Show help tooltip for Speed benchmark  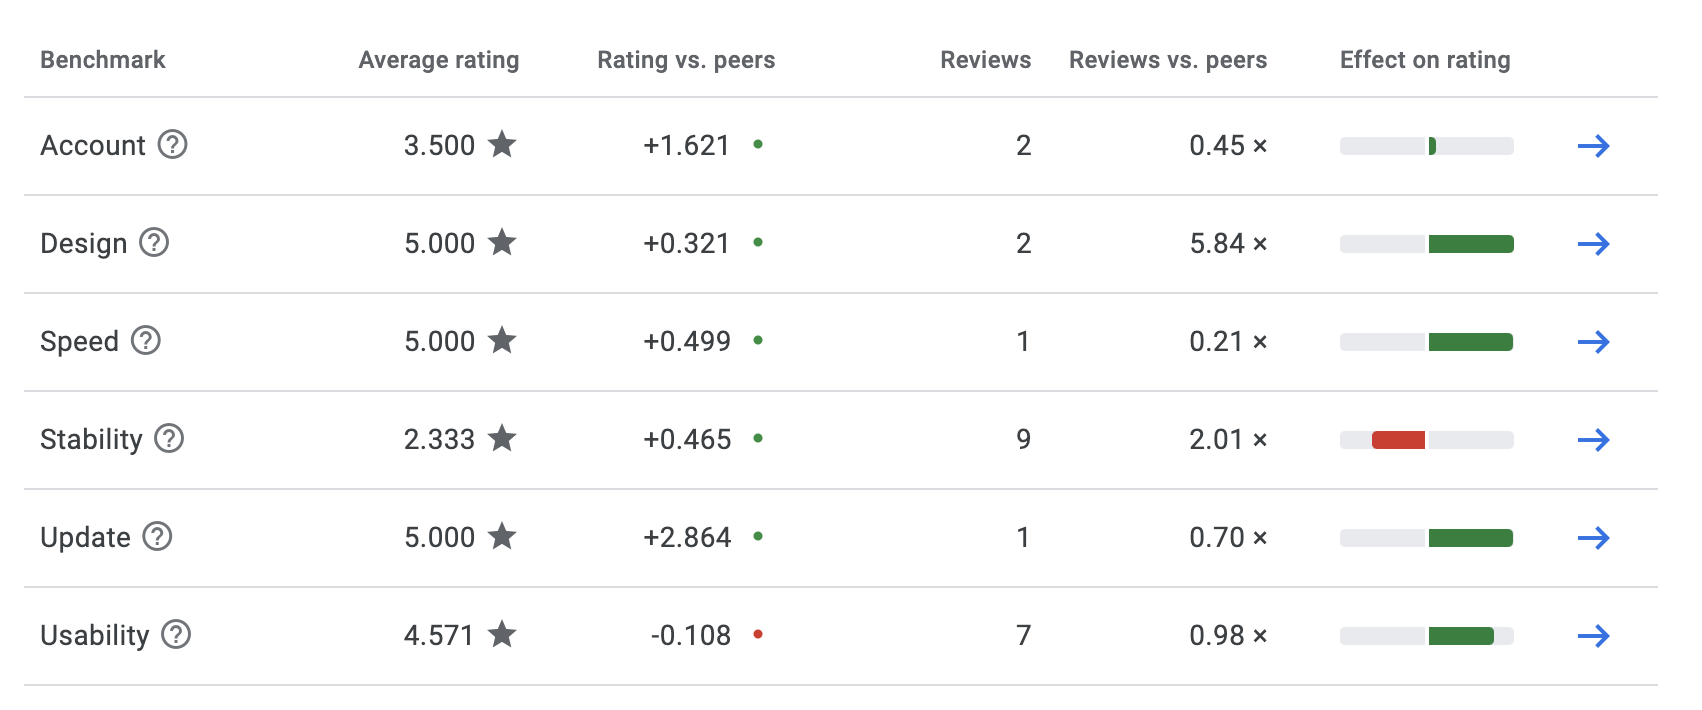pos(146,341)
